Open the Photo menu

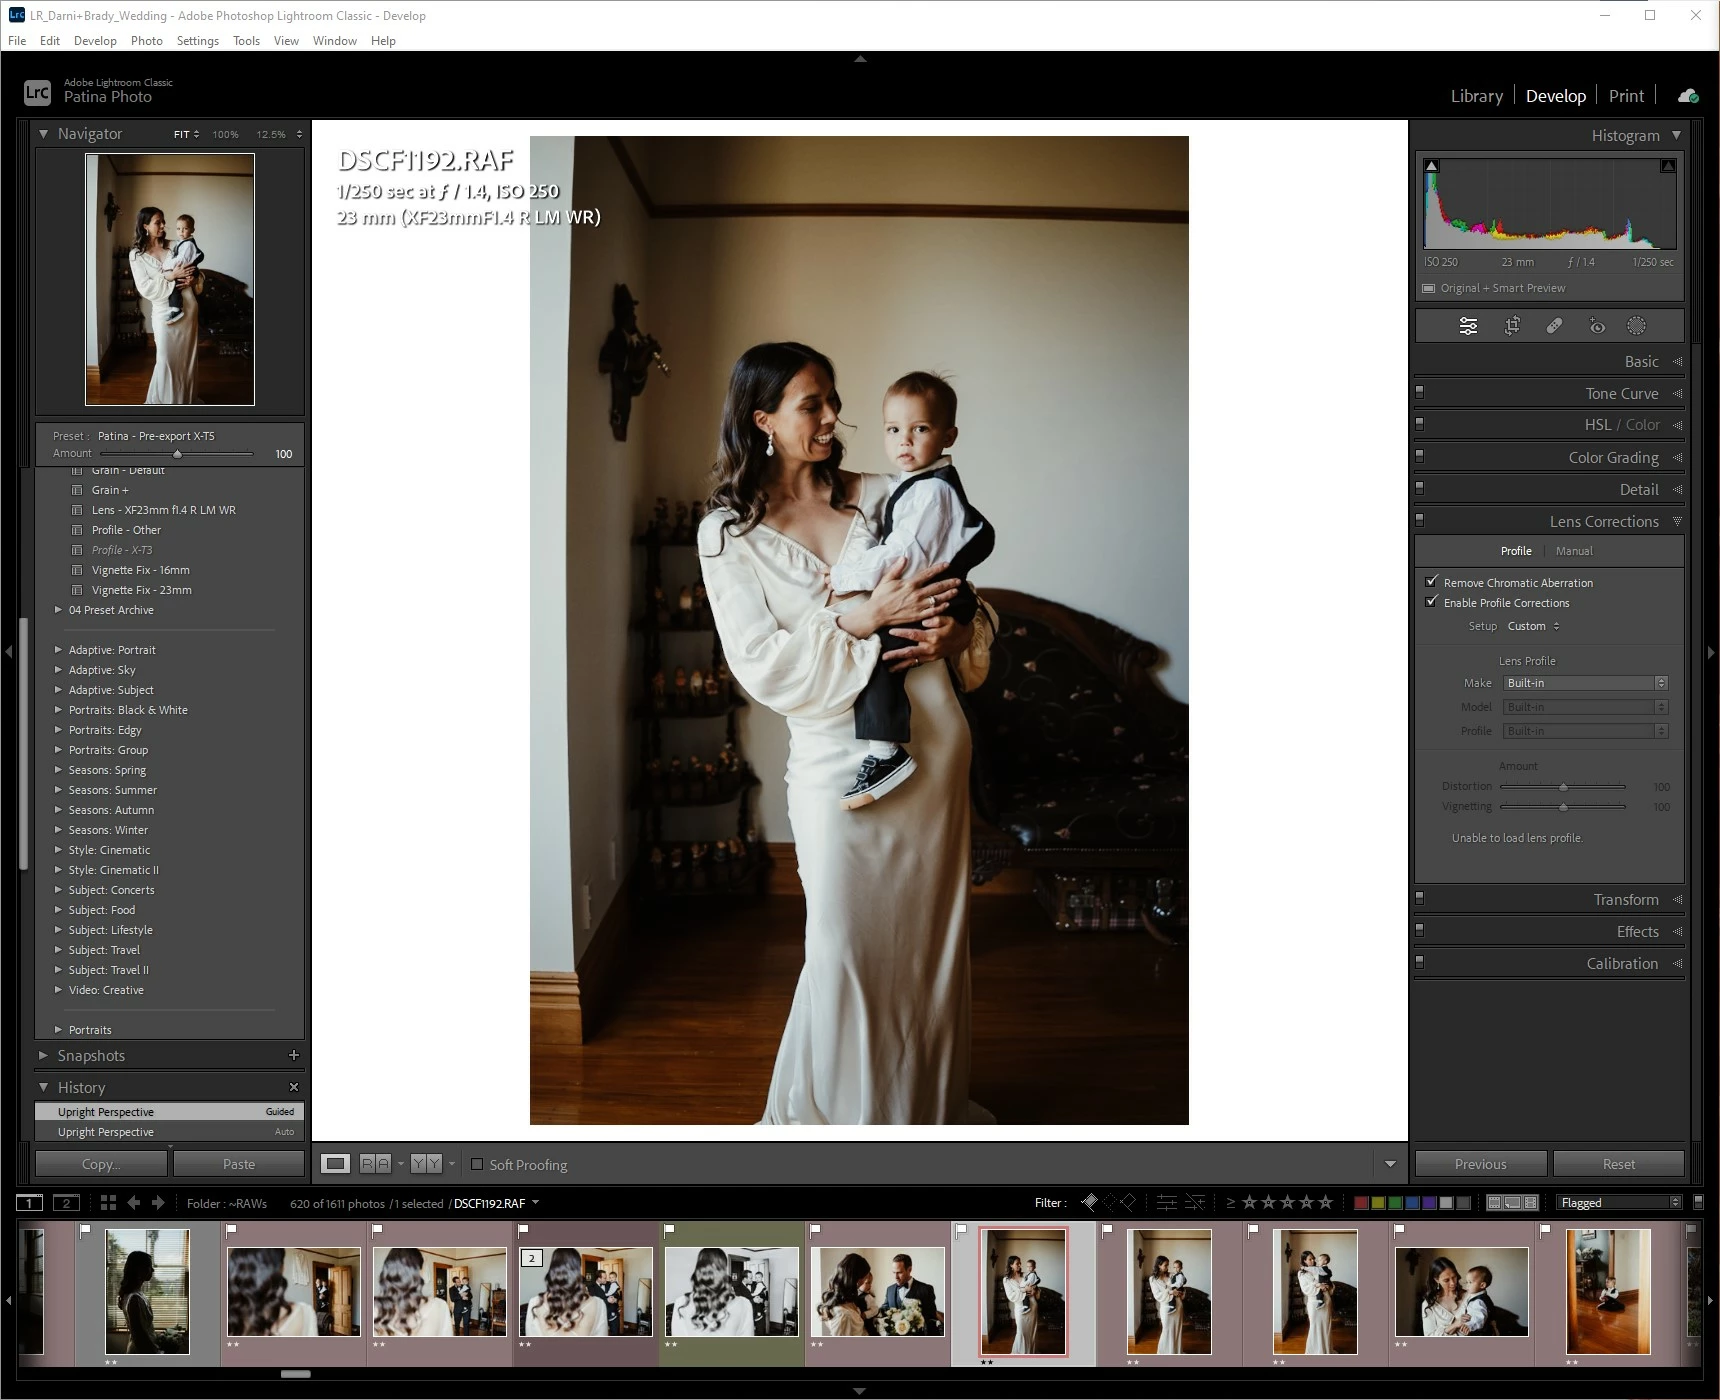[146, 41]
